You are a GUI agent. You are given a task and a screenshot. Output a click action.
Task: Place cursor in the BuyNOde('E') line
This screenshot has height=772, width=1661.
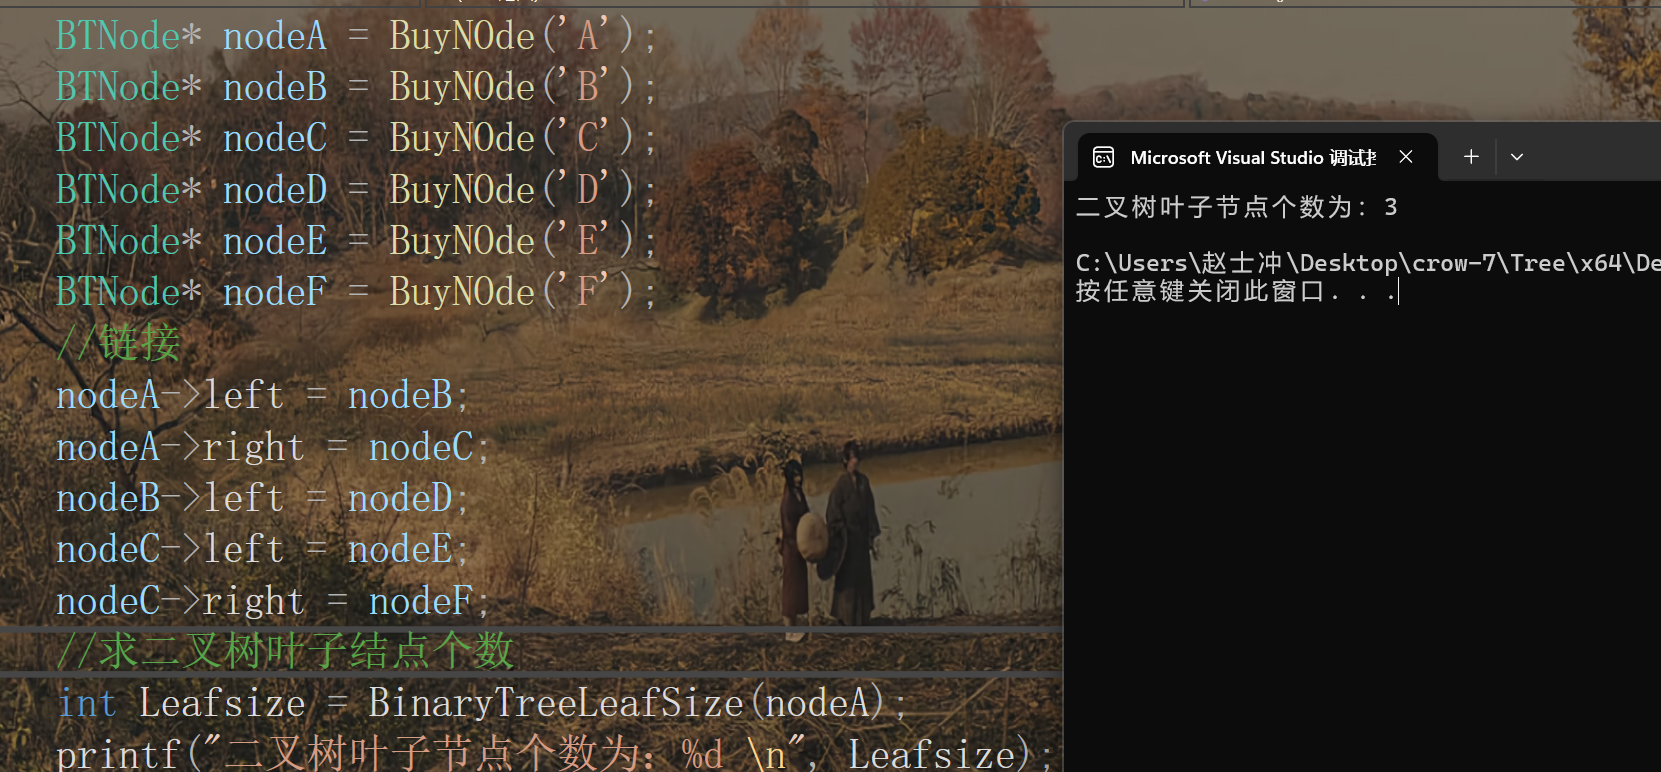click(356, 240)
